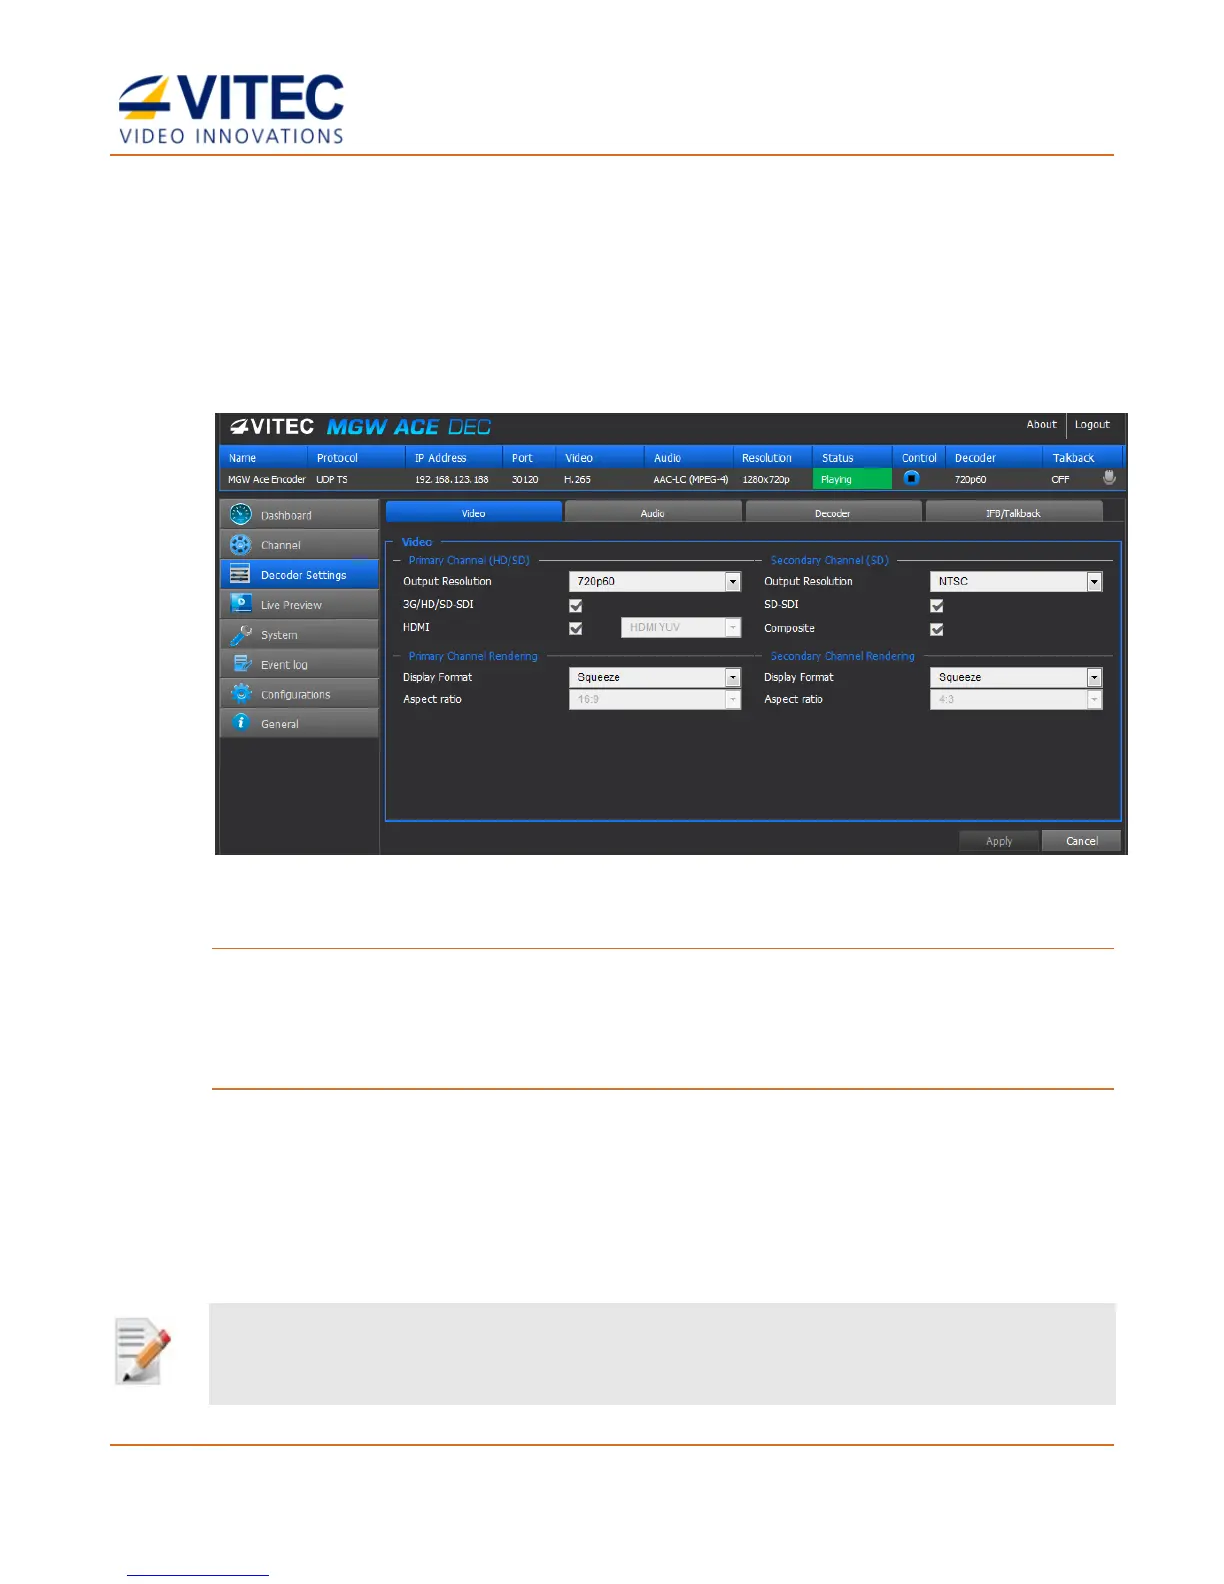Click the VITEC MGW ACE DEC logo
The image size is (1224, 1584).
[360, 427]
